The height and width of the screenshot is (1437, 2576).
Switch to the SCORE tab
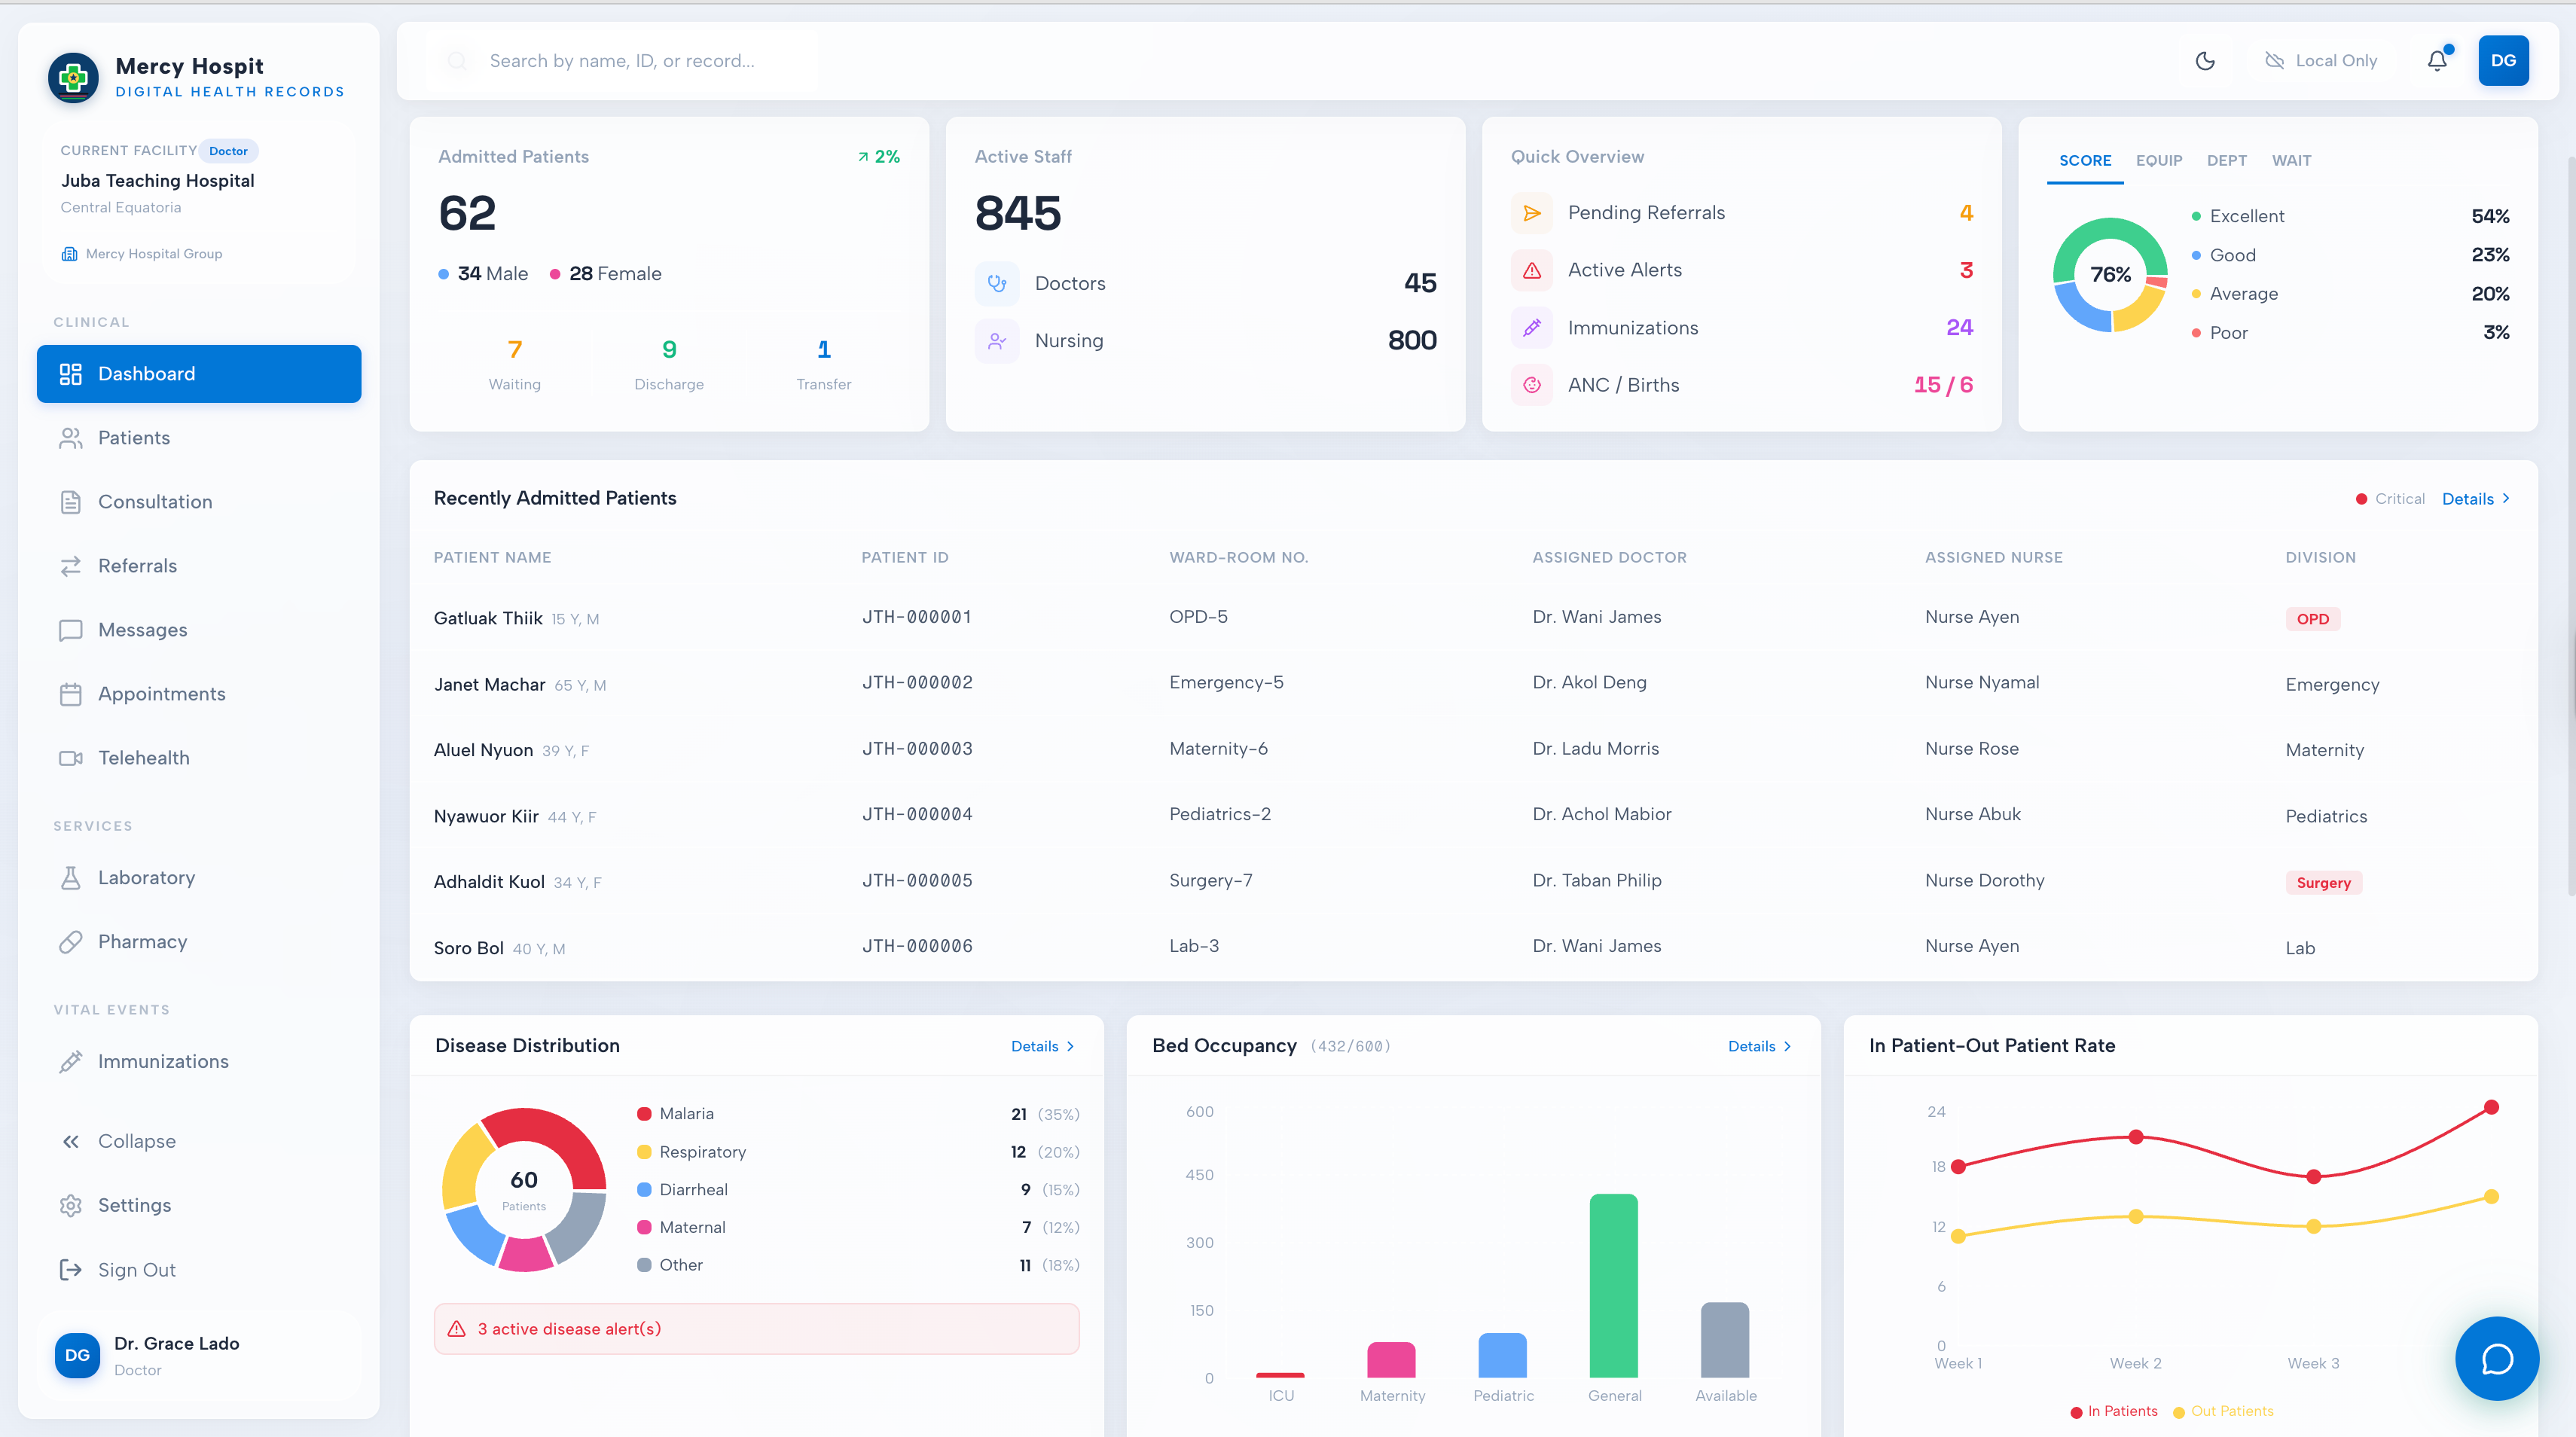pos(2085,161)
